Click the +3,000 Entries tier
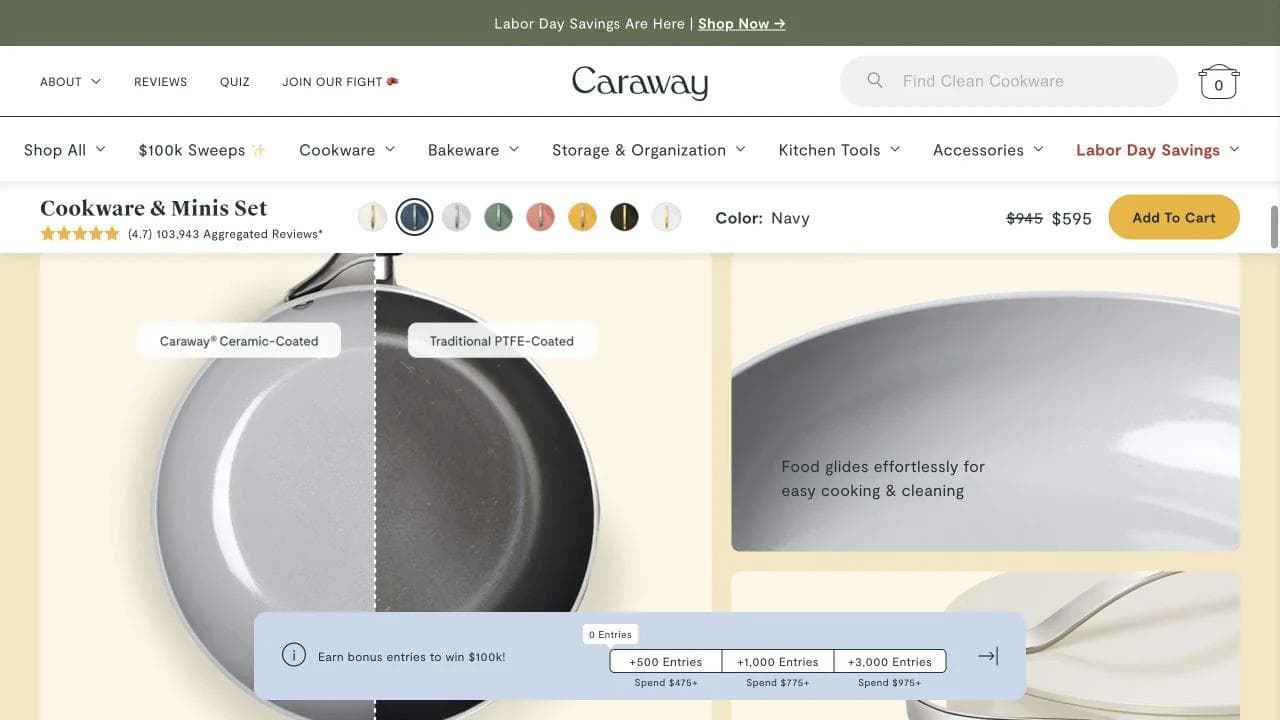The image size is (1280, 720). [890, 662]
